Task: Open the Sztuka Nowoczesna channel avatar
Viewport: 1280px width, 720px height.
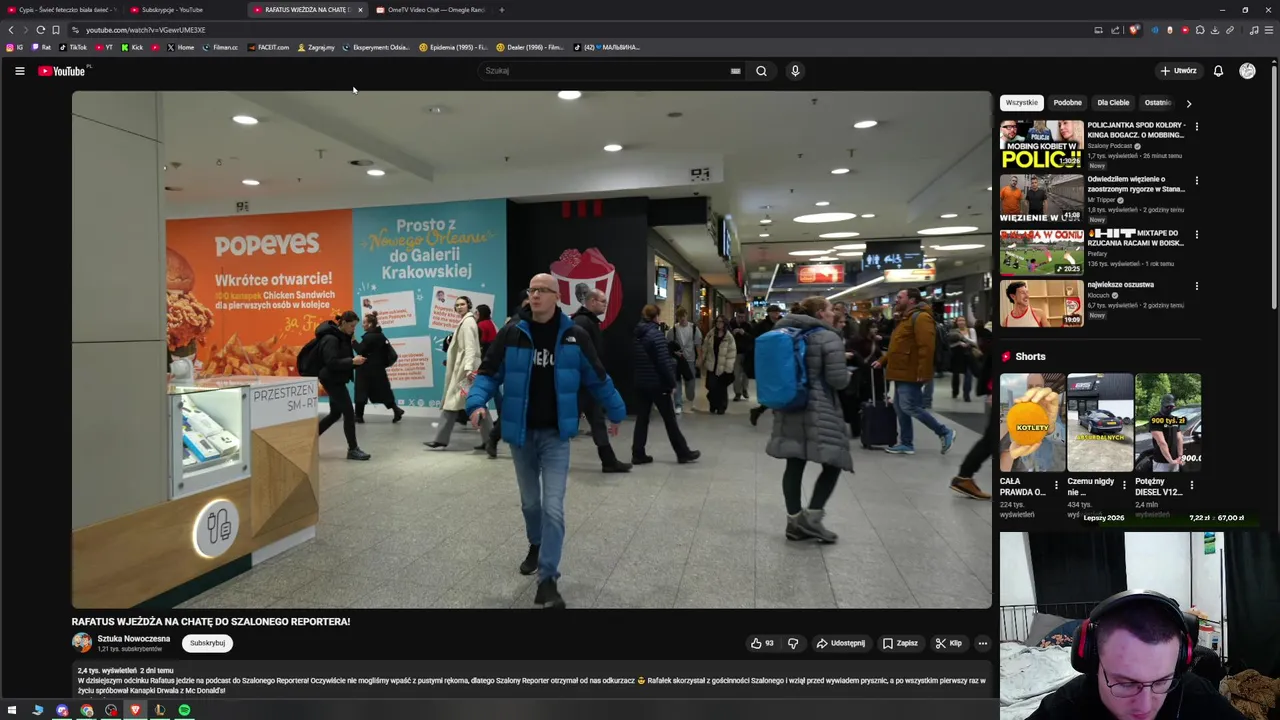Action: pos(82,643)
